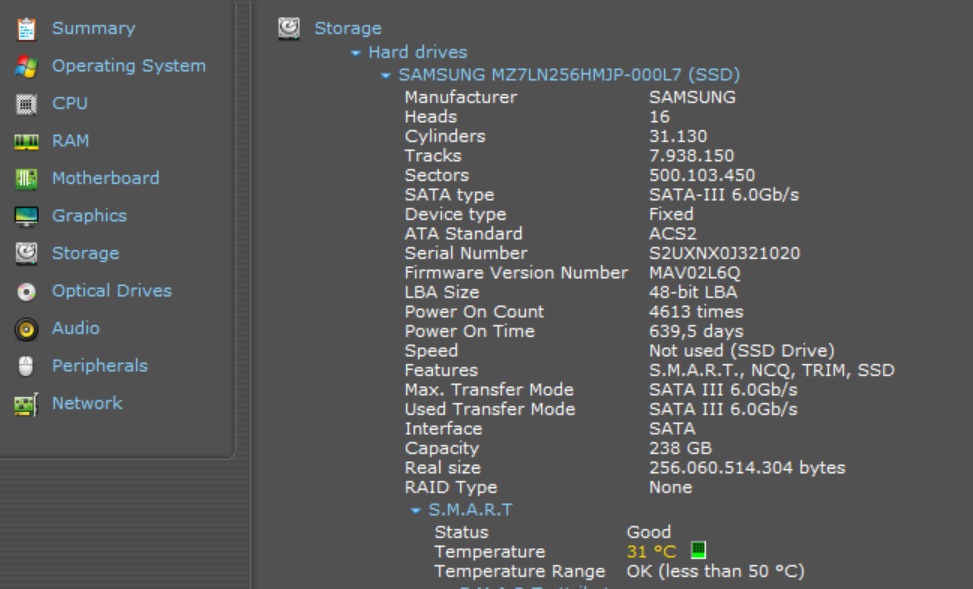Select the Audio speaker icon

click(x=27, y=329)
